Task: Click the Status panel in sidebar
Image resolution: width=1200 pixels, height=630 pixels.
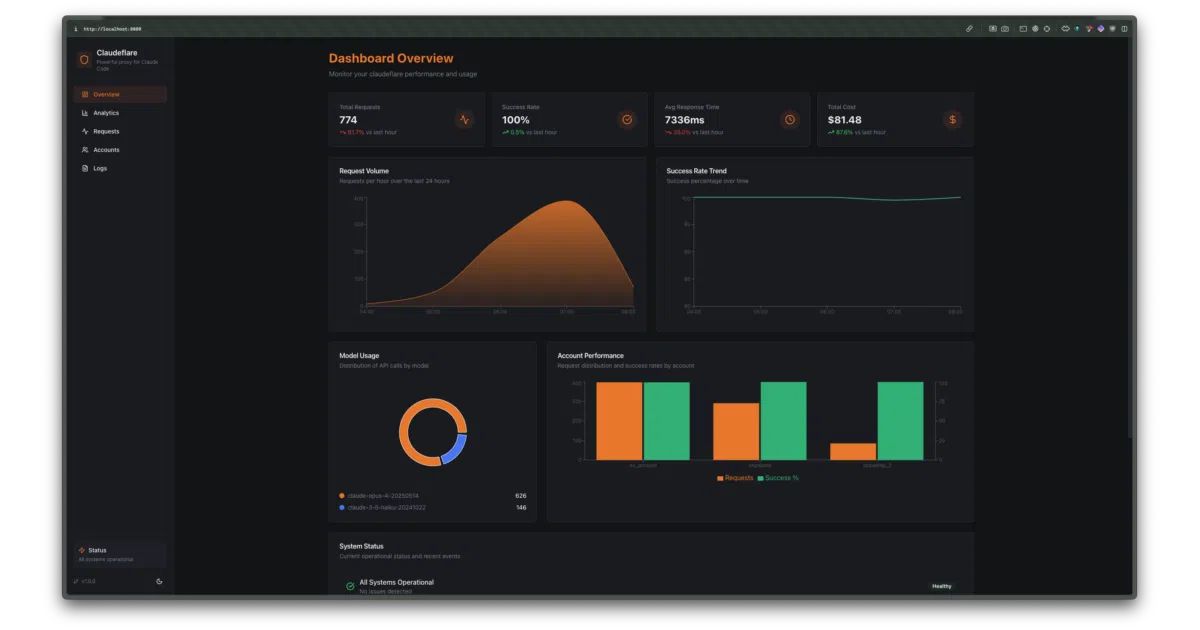Action: (120, 554)
